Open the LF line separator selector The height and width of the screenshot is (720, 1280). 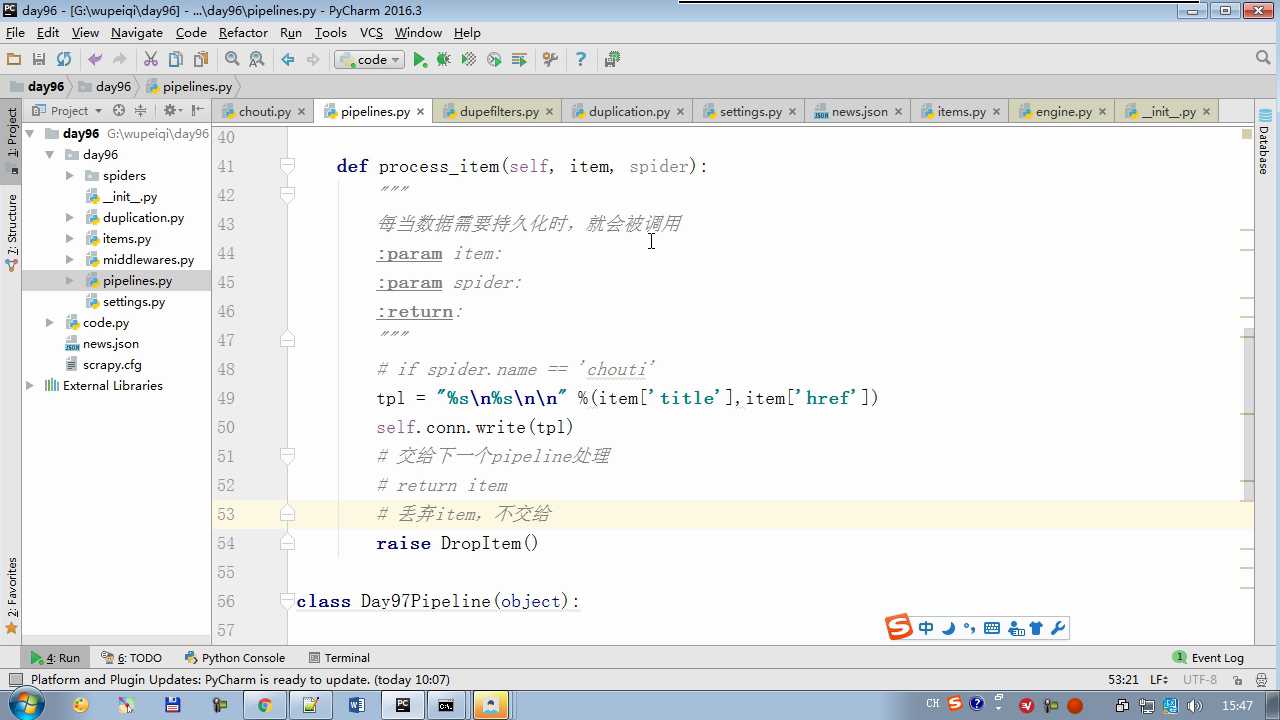tap(1160, 680)
